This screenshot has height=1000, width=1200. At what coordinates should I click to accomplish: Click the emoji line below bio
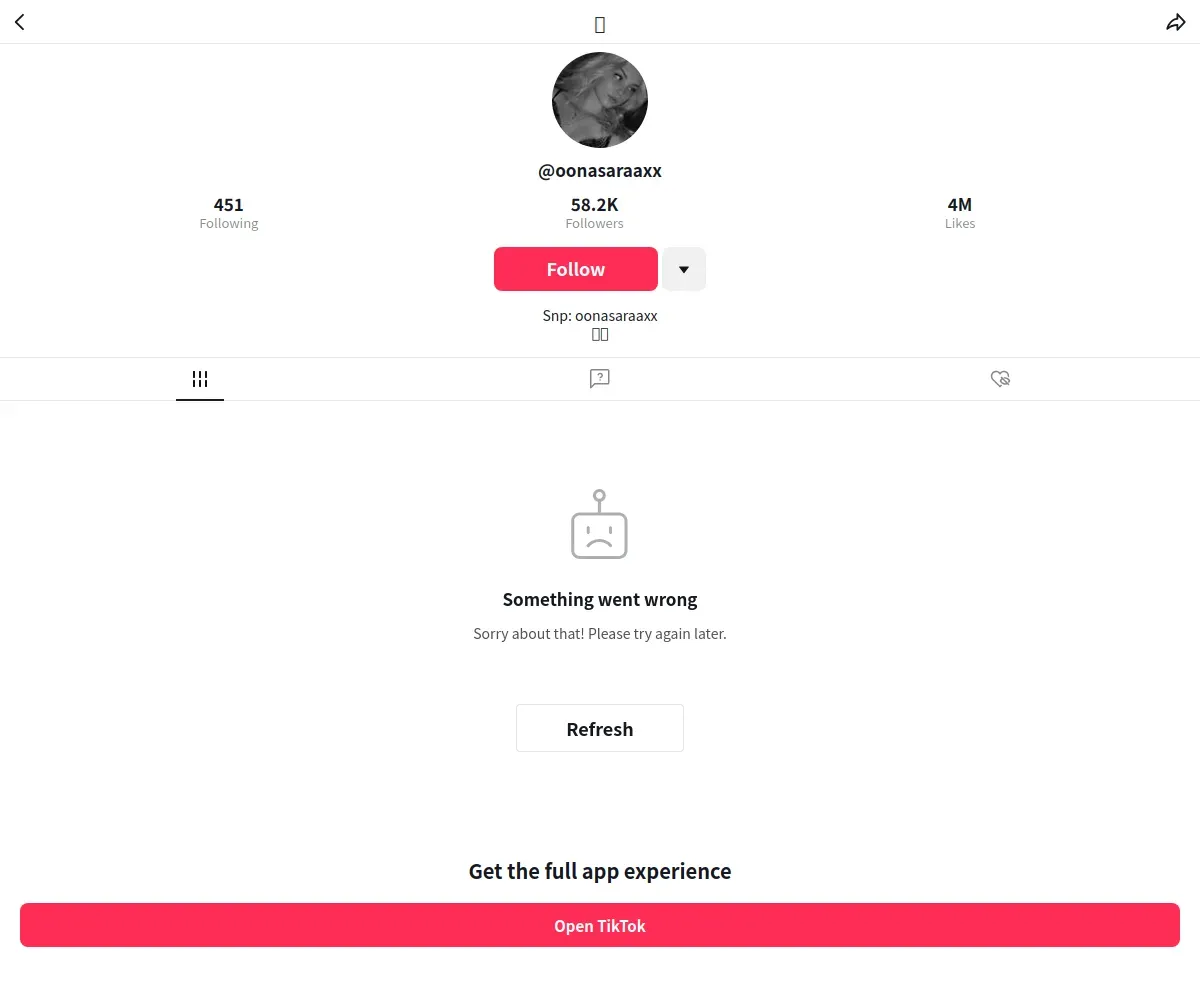(600, 335)
